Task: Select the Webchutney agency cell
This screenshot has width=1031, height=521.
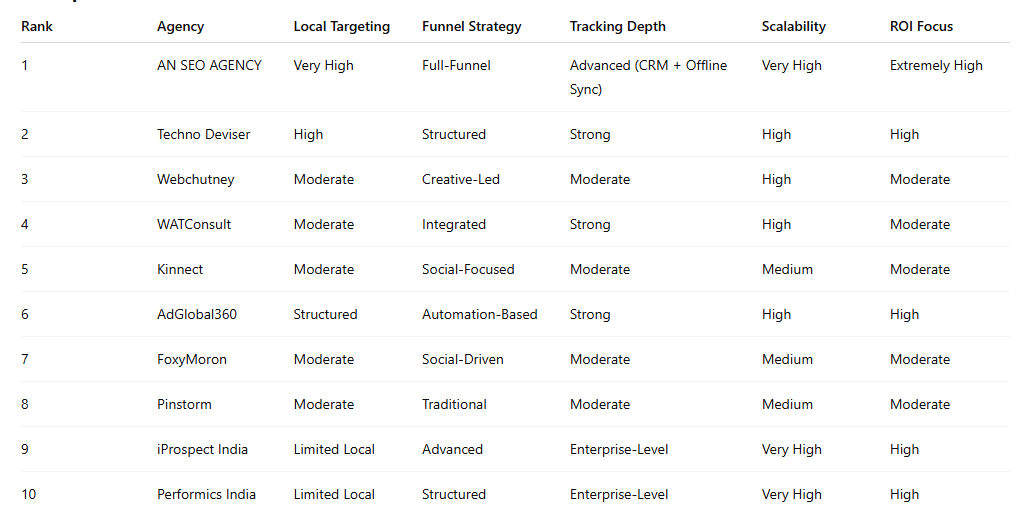Action: point(195,180)
